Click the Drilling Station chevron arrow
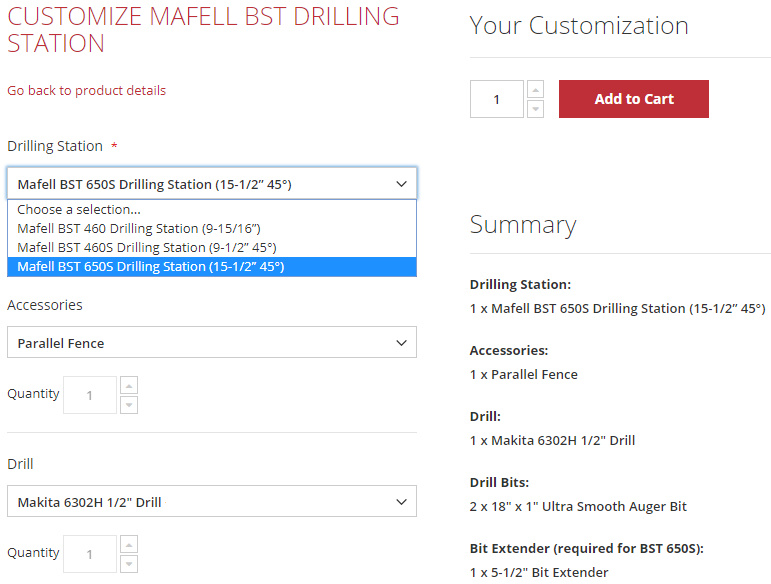This screenshot has height=584, width=771. coord(401,184)
